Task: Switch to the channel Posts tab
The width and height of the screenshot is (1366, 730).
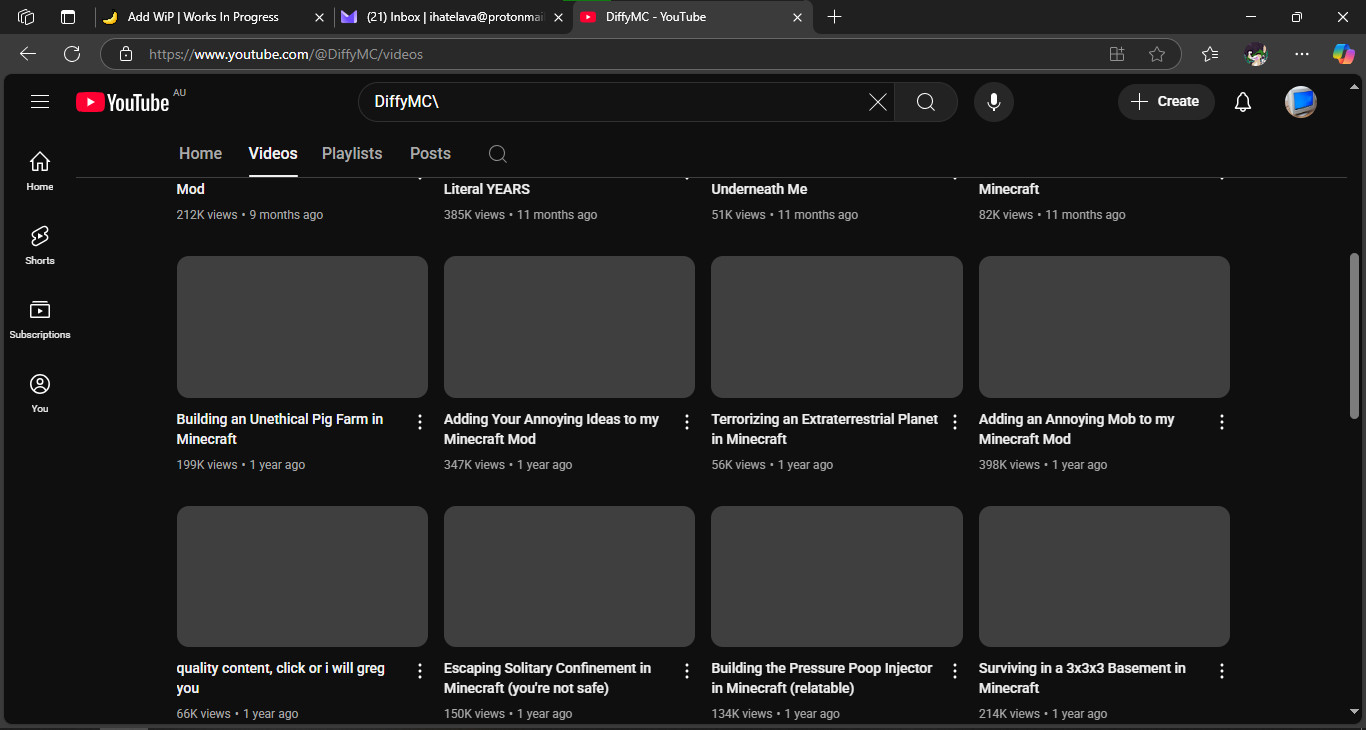Action: click(x=430, y=154)
